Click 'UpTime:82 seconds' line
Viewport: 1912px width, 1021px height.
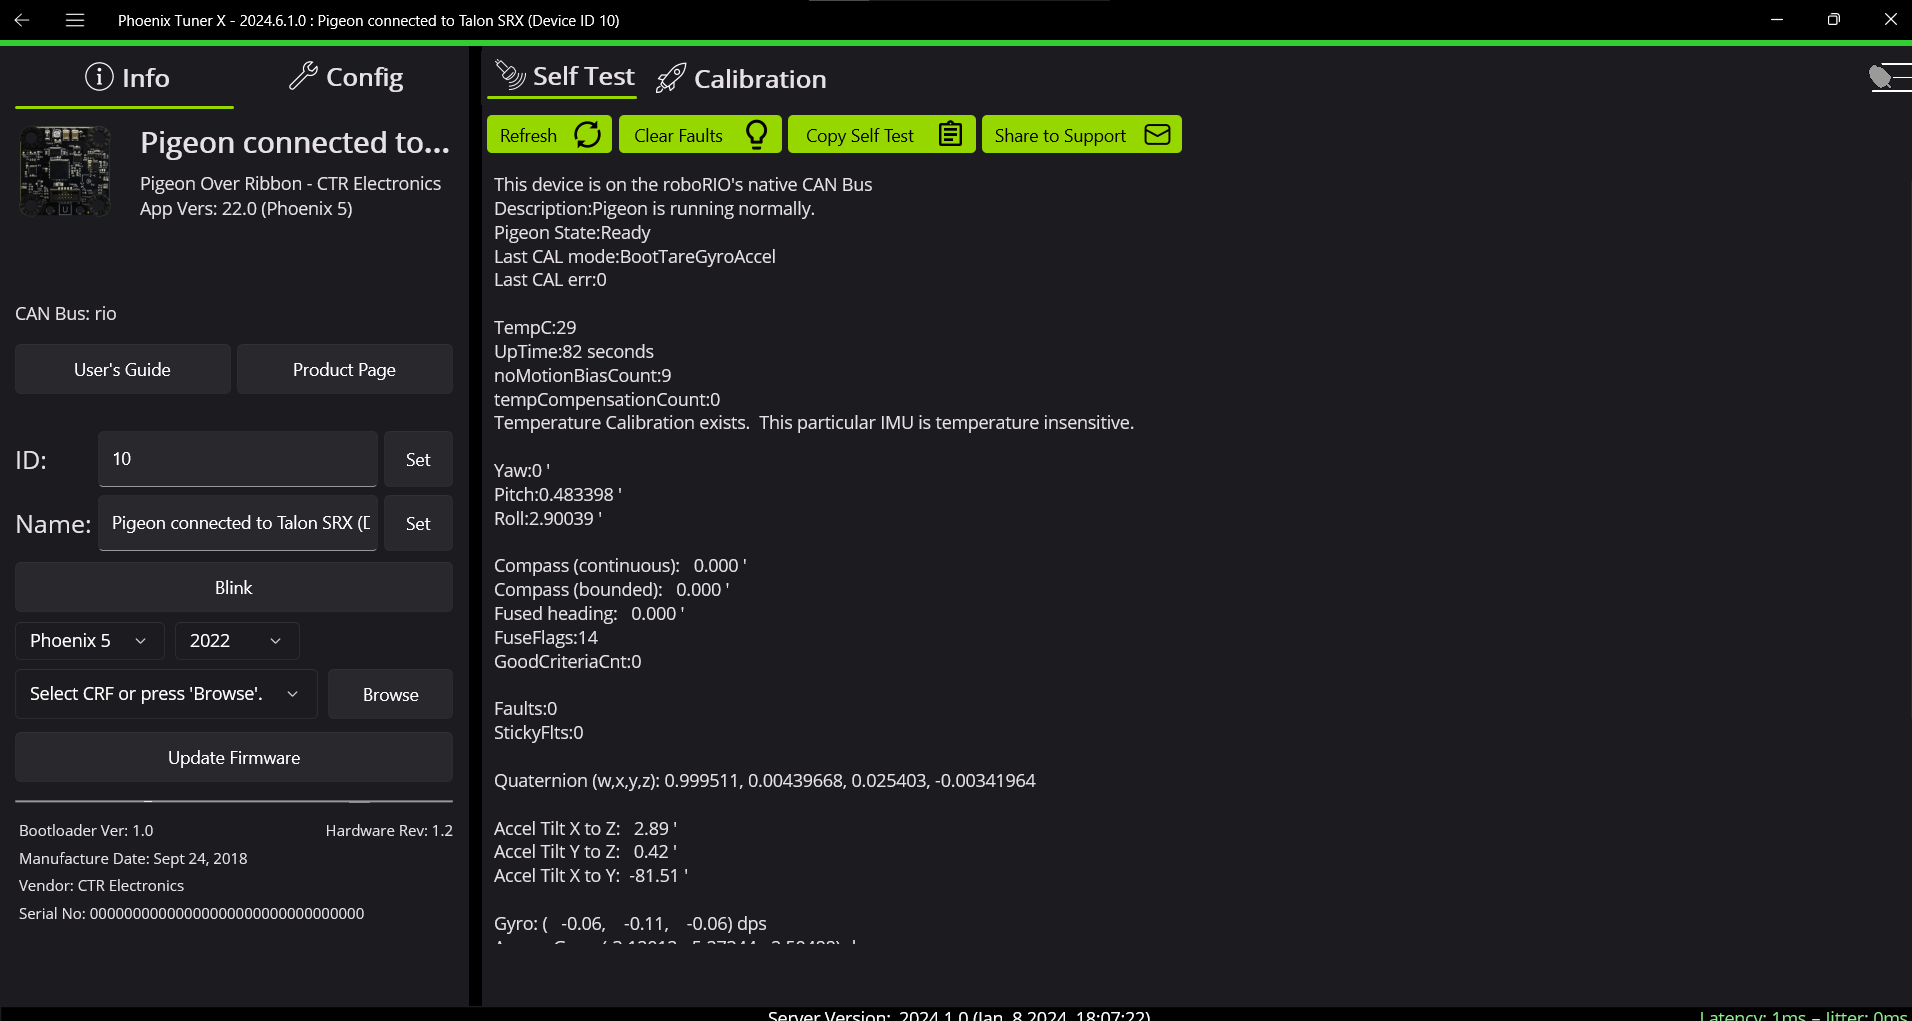click(x=574, y=351)
